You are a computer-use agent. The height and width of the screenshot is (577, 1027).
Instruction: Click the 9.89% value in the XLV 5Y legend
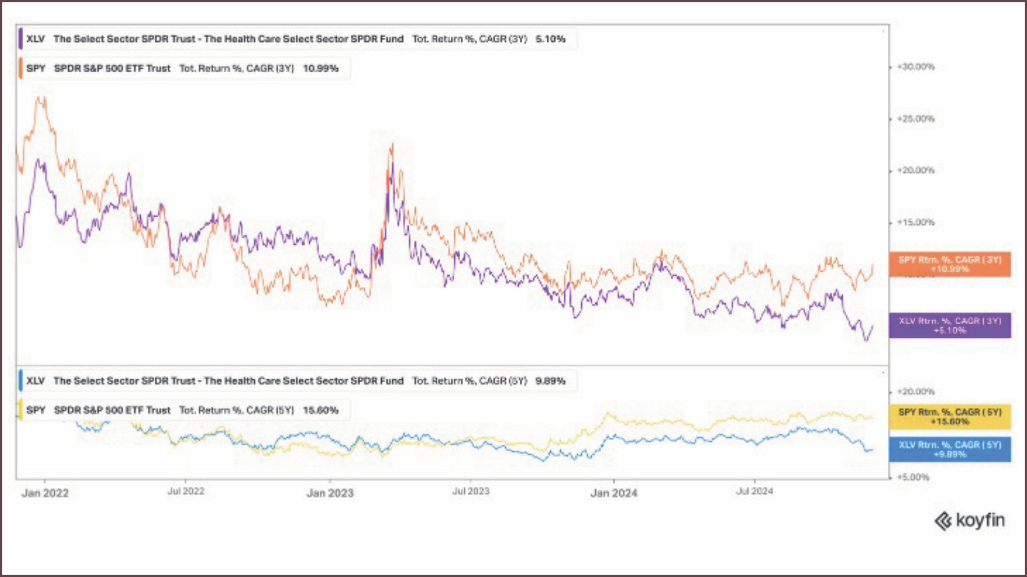(550, 381)
